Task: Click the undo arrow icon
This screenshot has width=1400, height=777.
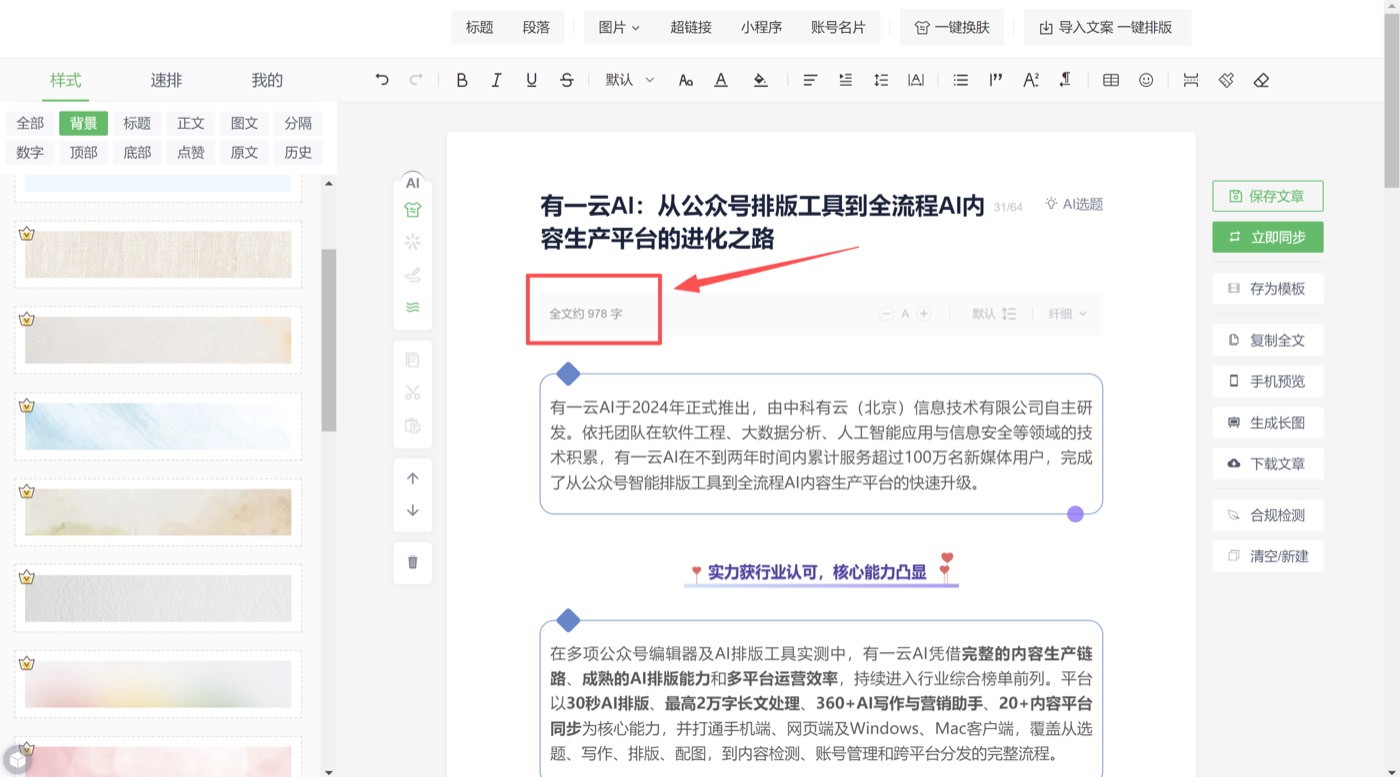Action: tap(382, 80)
